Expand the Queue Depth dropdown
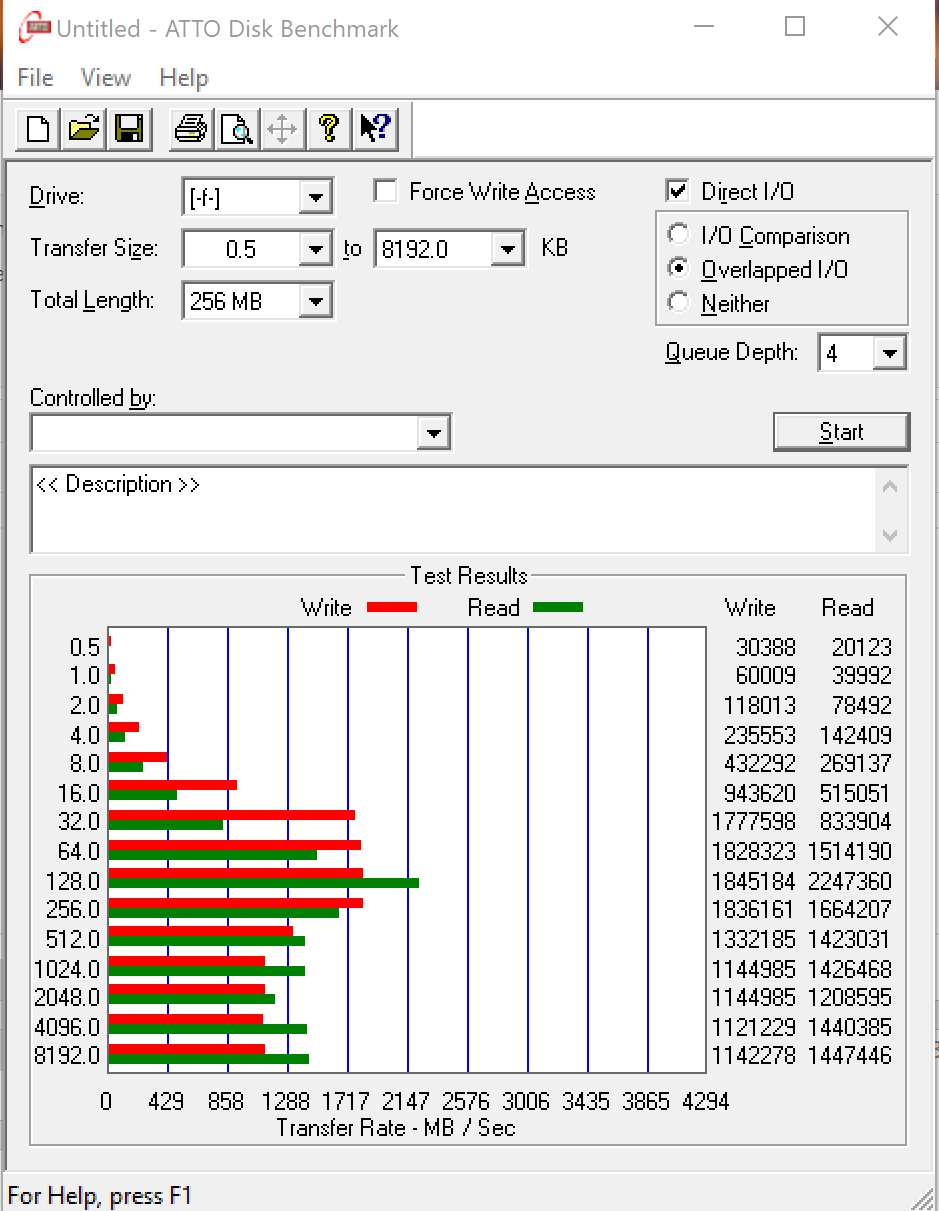Screen dimensions: 939x1211 click(x=889, y=353)
